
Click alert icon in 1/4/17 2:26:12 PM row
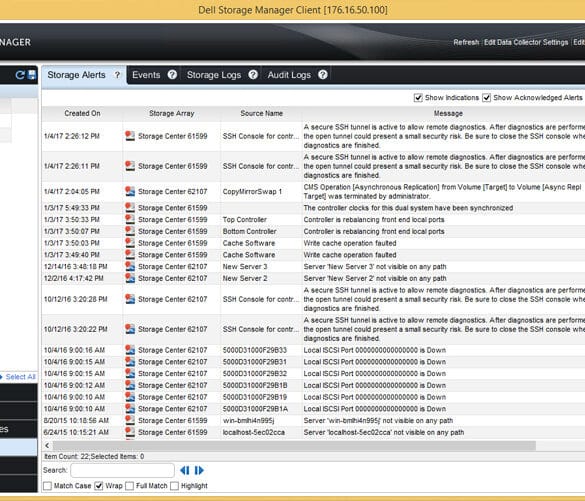pyautogui.click(x=130, y=136)
